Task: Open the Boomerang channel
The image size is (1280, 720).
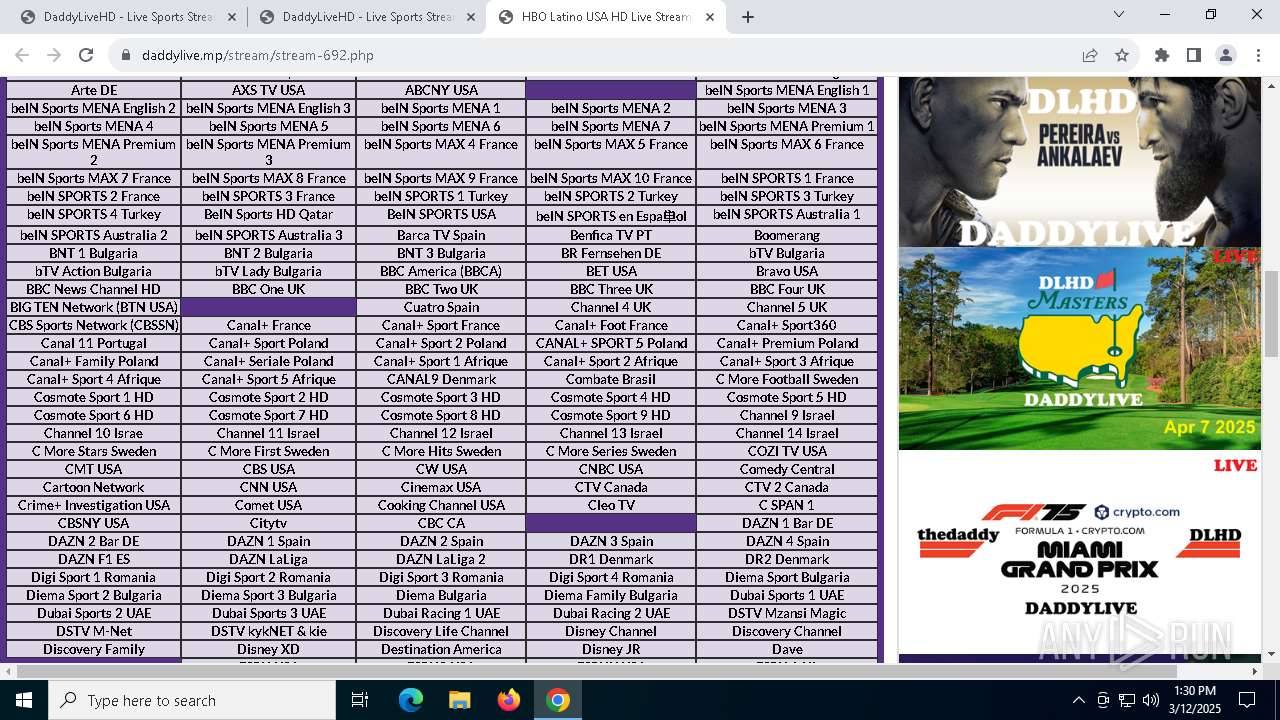Action: [x=787, y=235]
